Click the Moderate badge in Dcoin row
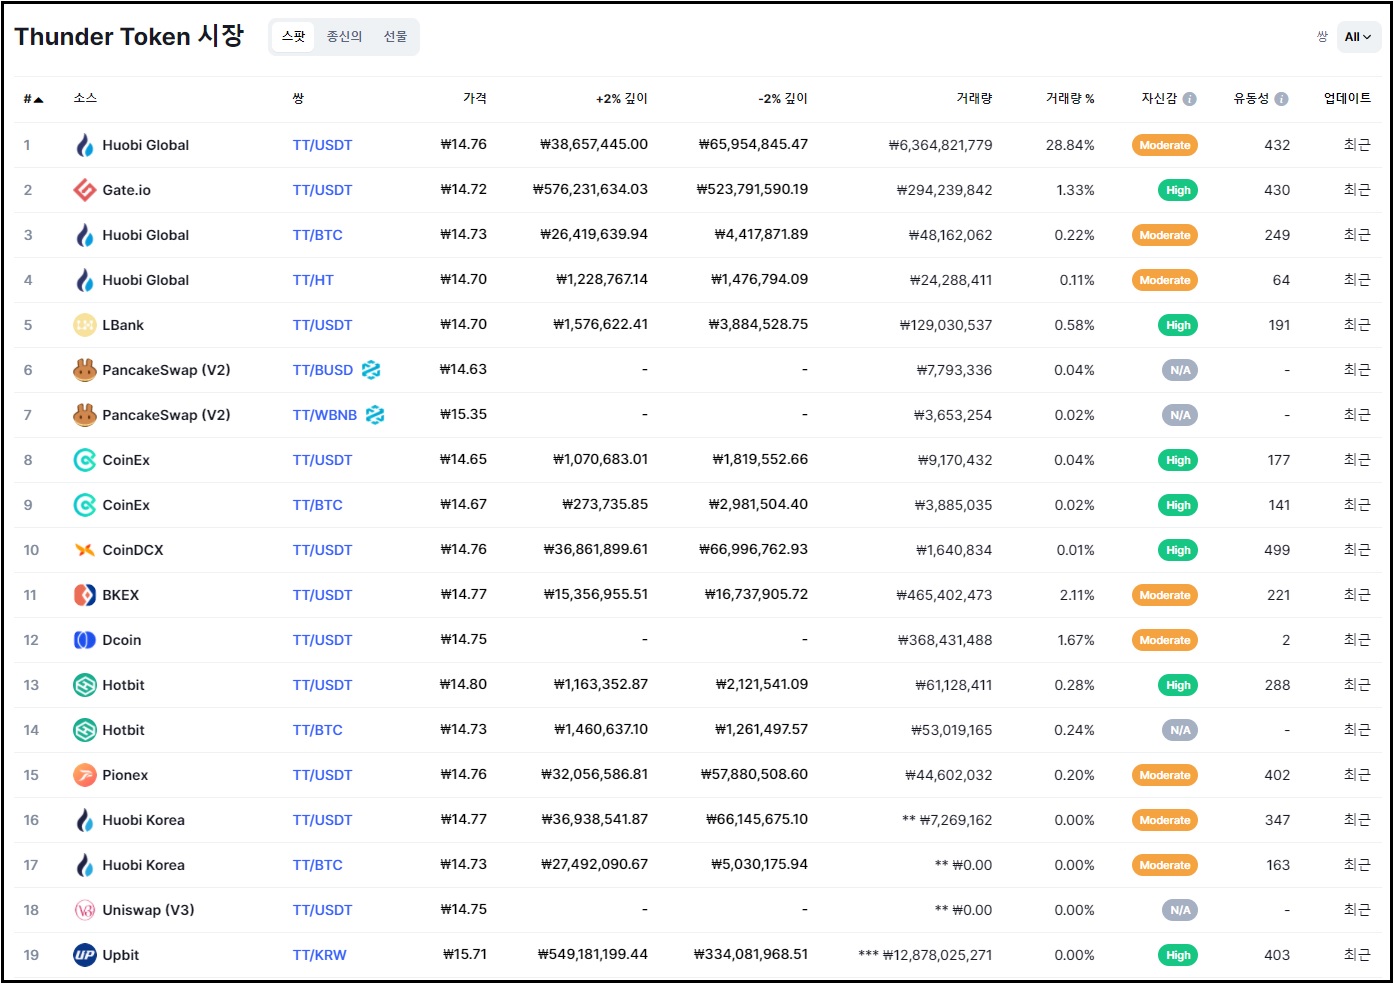The height and width of the screenshot is (986, 1394). click(1165, 640)
